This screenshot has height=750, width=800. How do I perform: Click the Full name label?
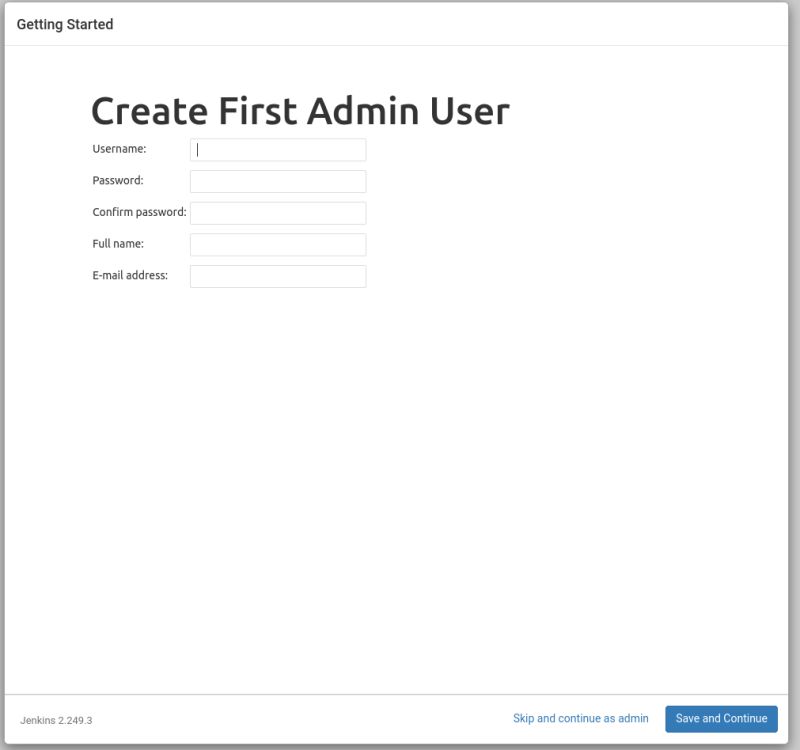117,245
